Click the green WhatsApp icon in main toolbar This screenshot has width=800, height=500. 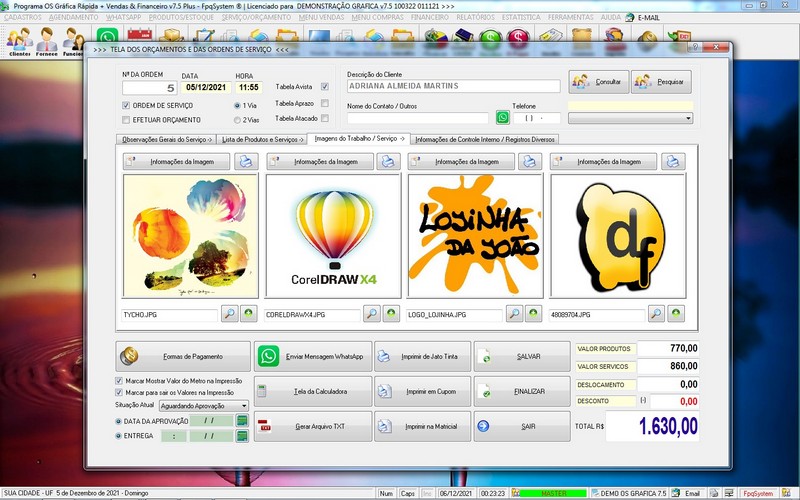[x=108, y=36]
